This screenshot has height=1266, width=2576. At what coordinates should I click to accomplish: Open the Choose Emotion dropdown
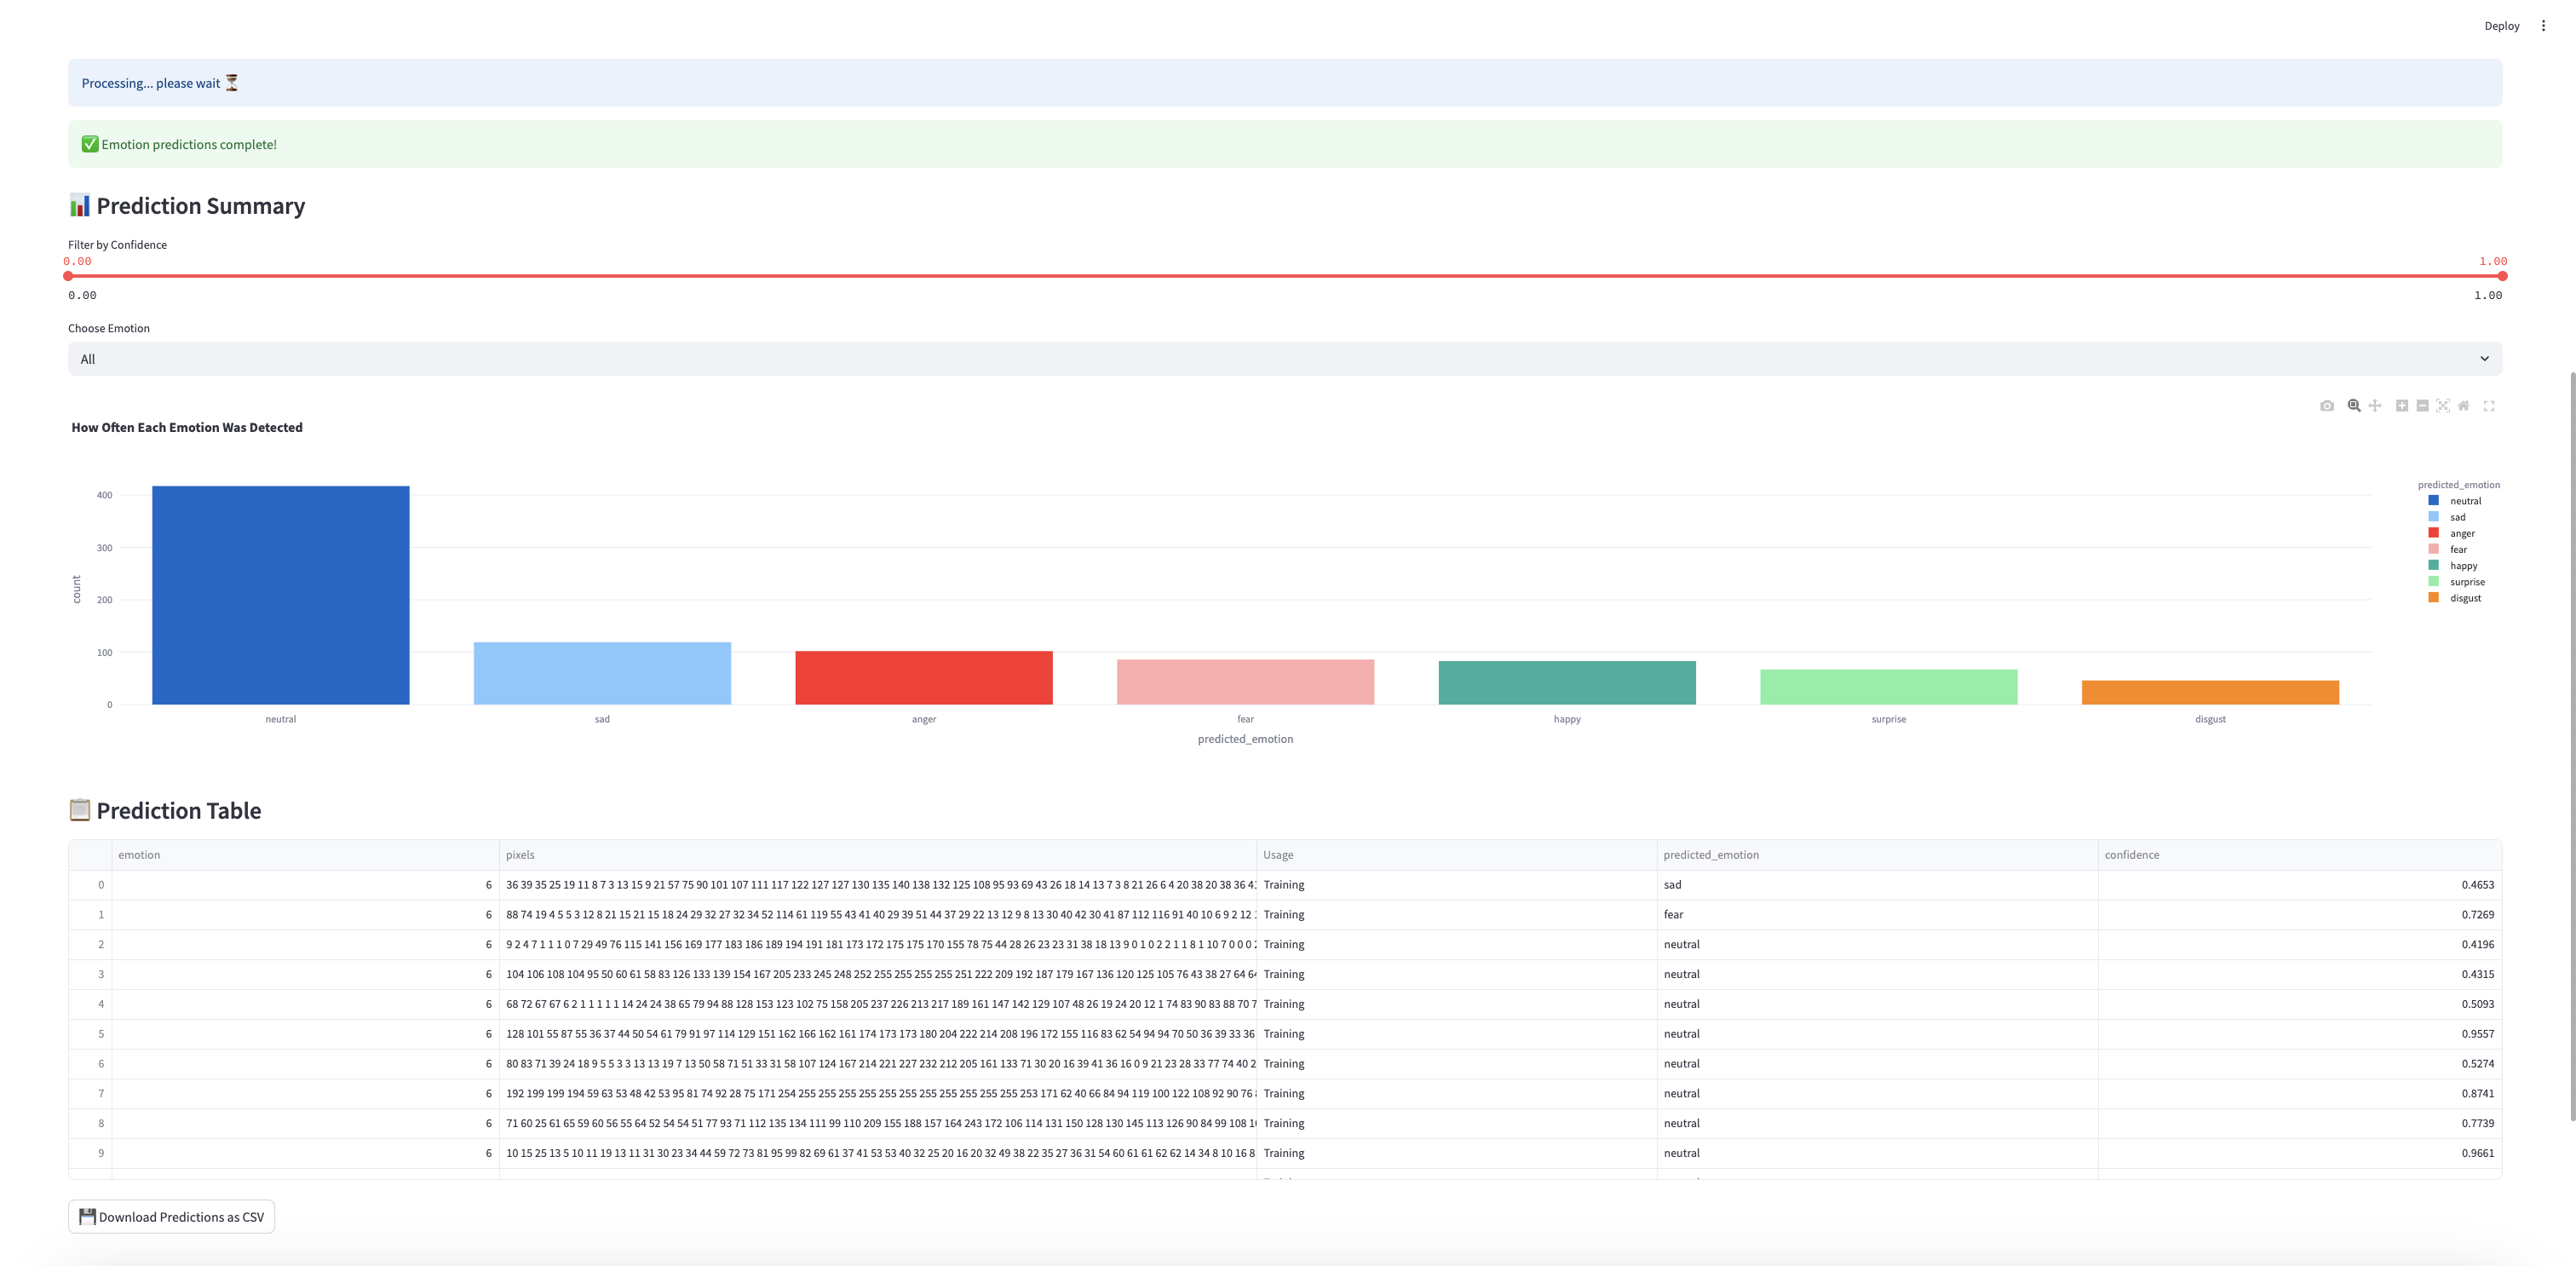1284,359
